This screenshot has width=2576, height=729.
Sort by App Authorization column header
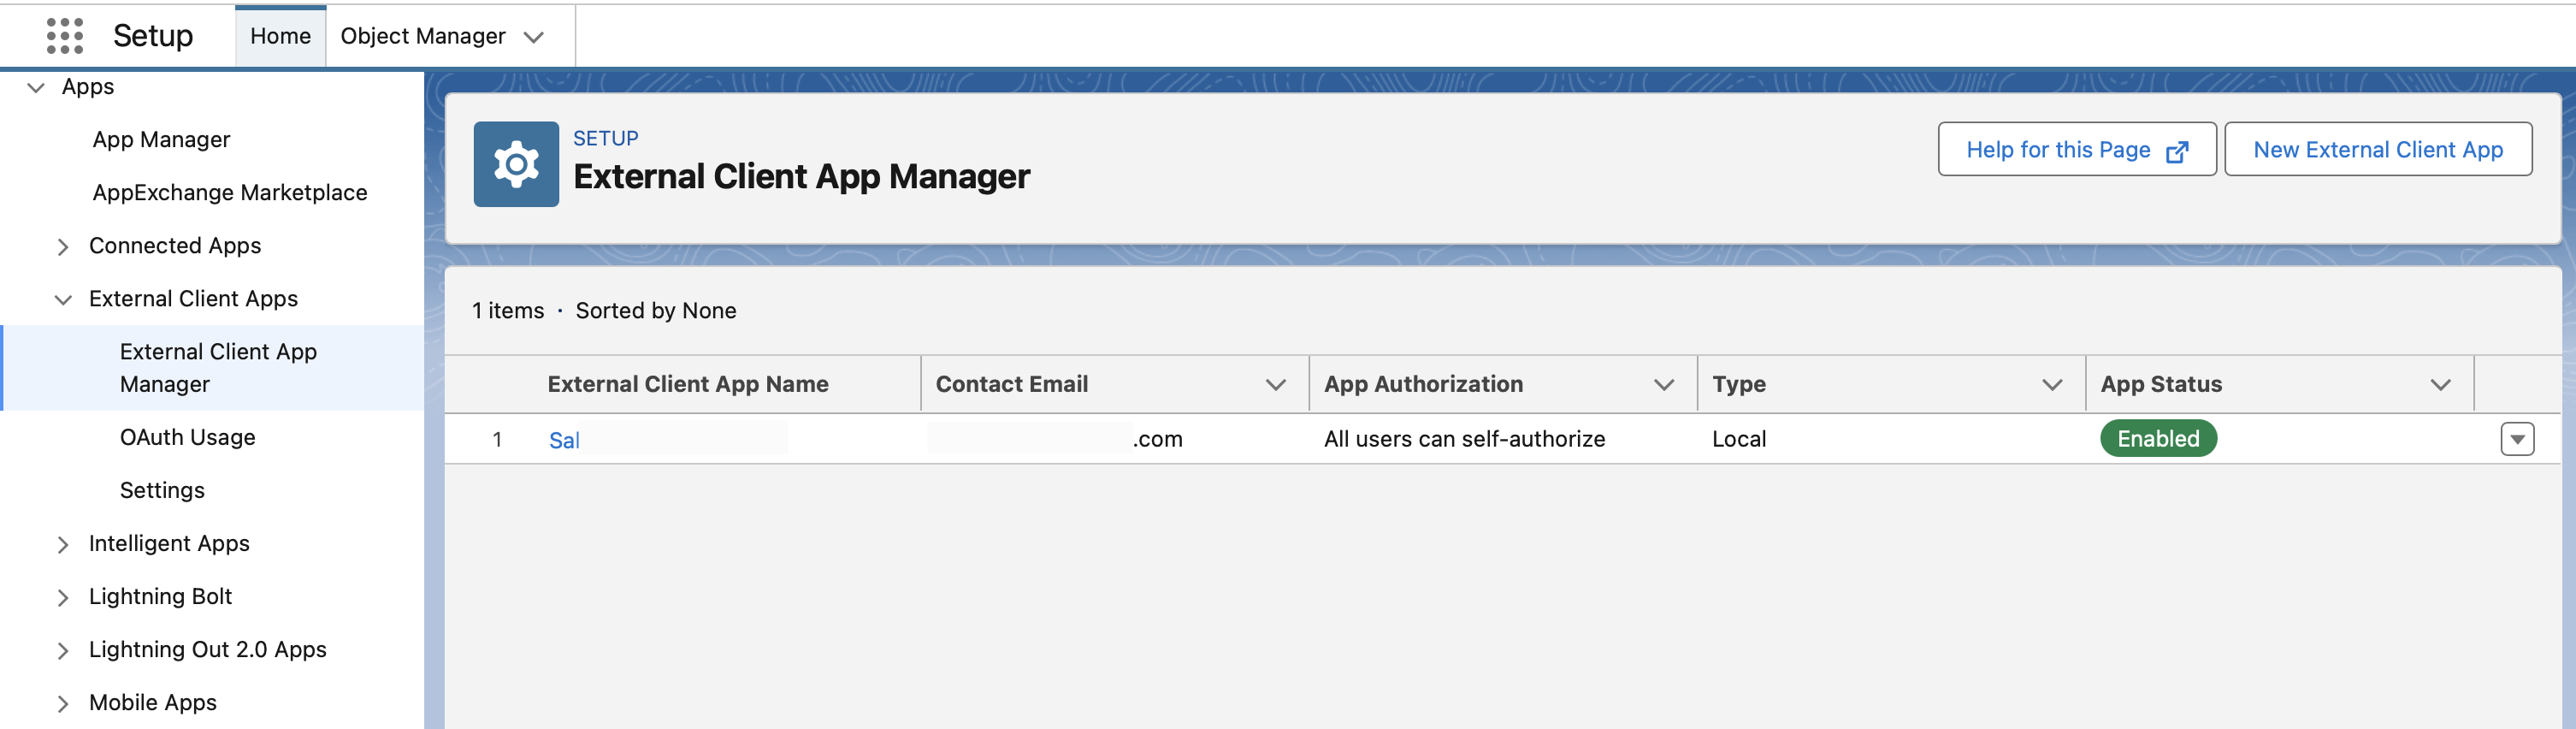coord(1423,384)
